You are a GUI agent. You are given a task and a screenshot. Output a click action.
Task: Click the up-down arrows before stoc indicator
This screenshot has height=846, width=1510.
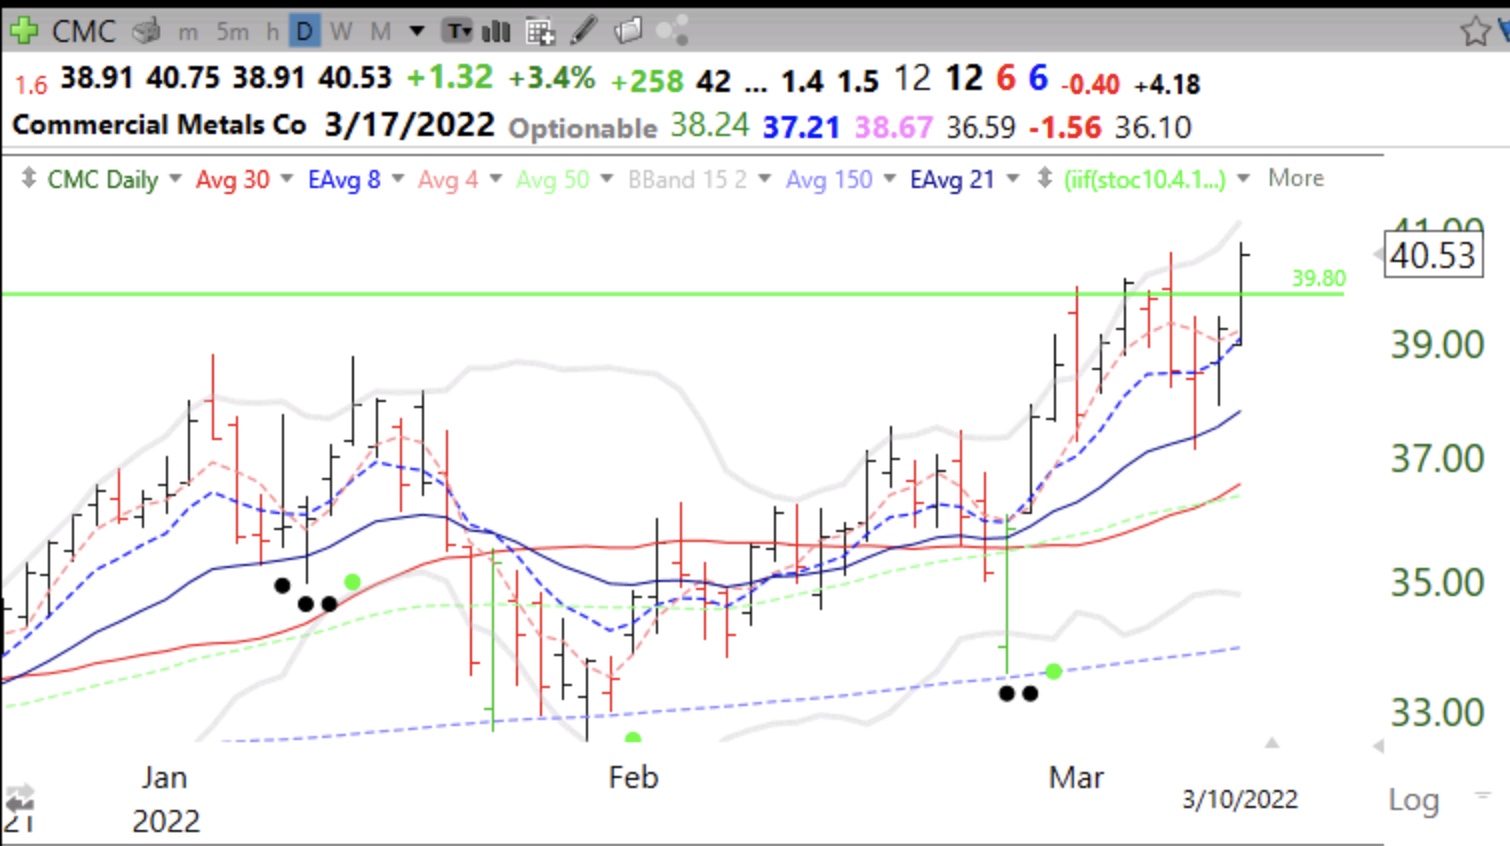coord(1045,179)
